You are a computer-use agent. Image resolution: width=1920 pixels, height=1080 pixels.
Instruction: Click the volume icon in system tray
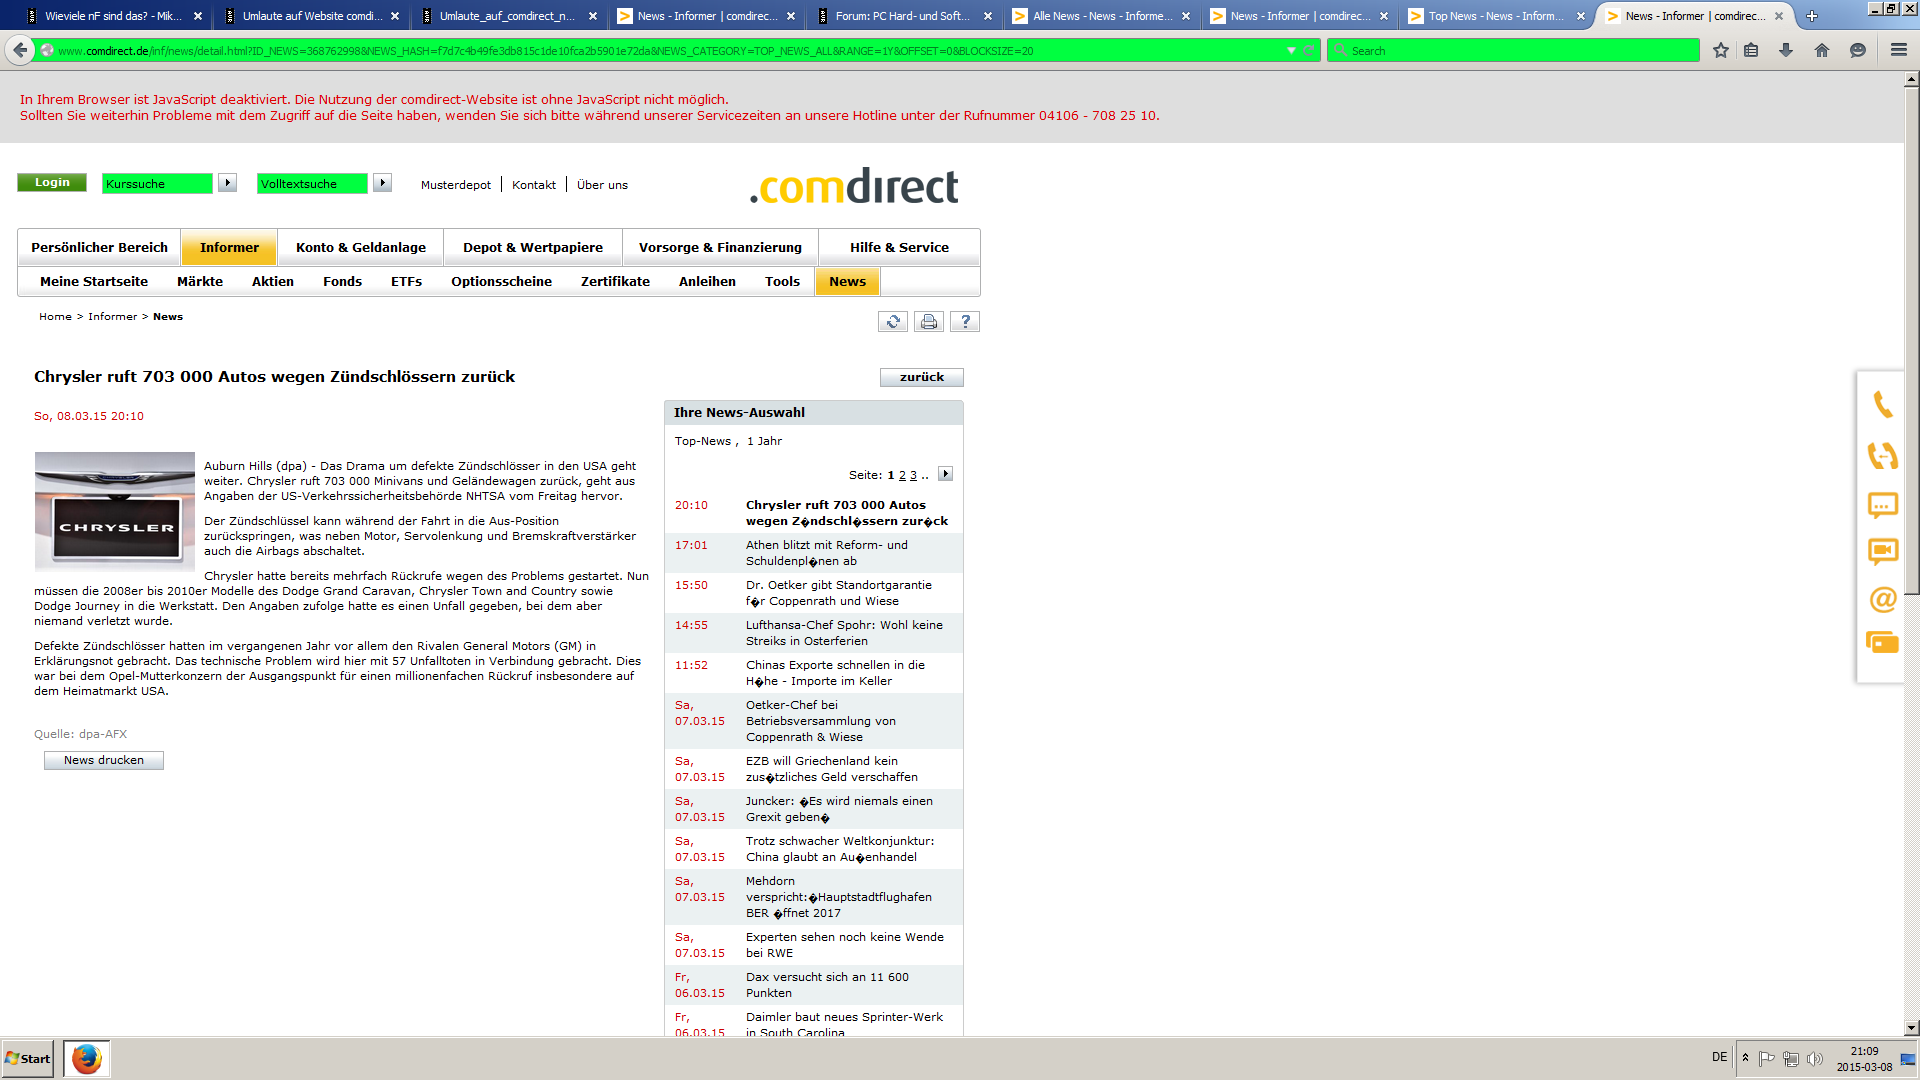(1815, 1058)
